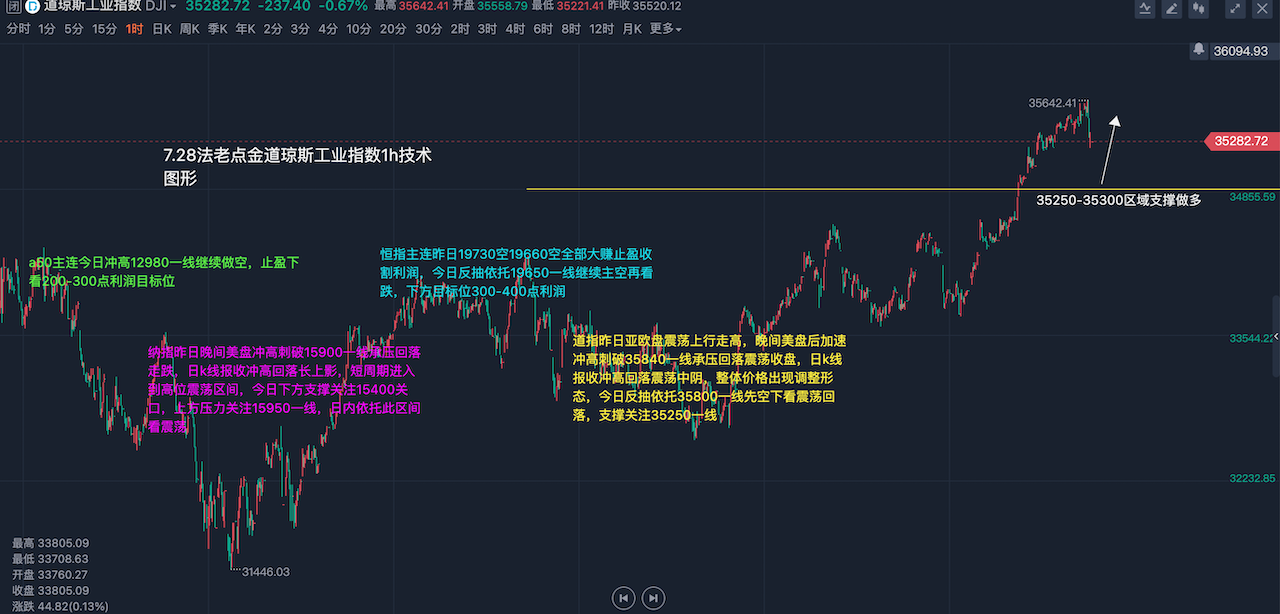Viewport: 1280px width, 614px height.
Task: Select the pencil drawing tool
Action: point(1172,9)
